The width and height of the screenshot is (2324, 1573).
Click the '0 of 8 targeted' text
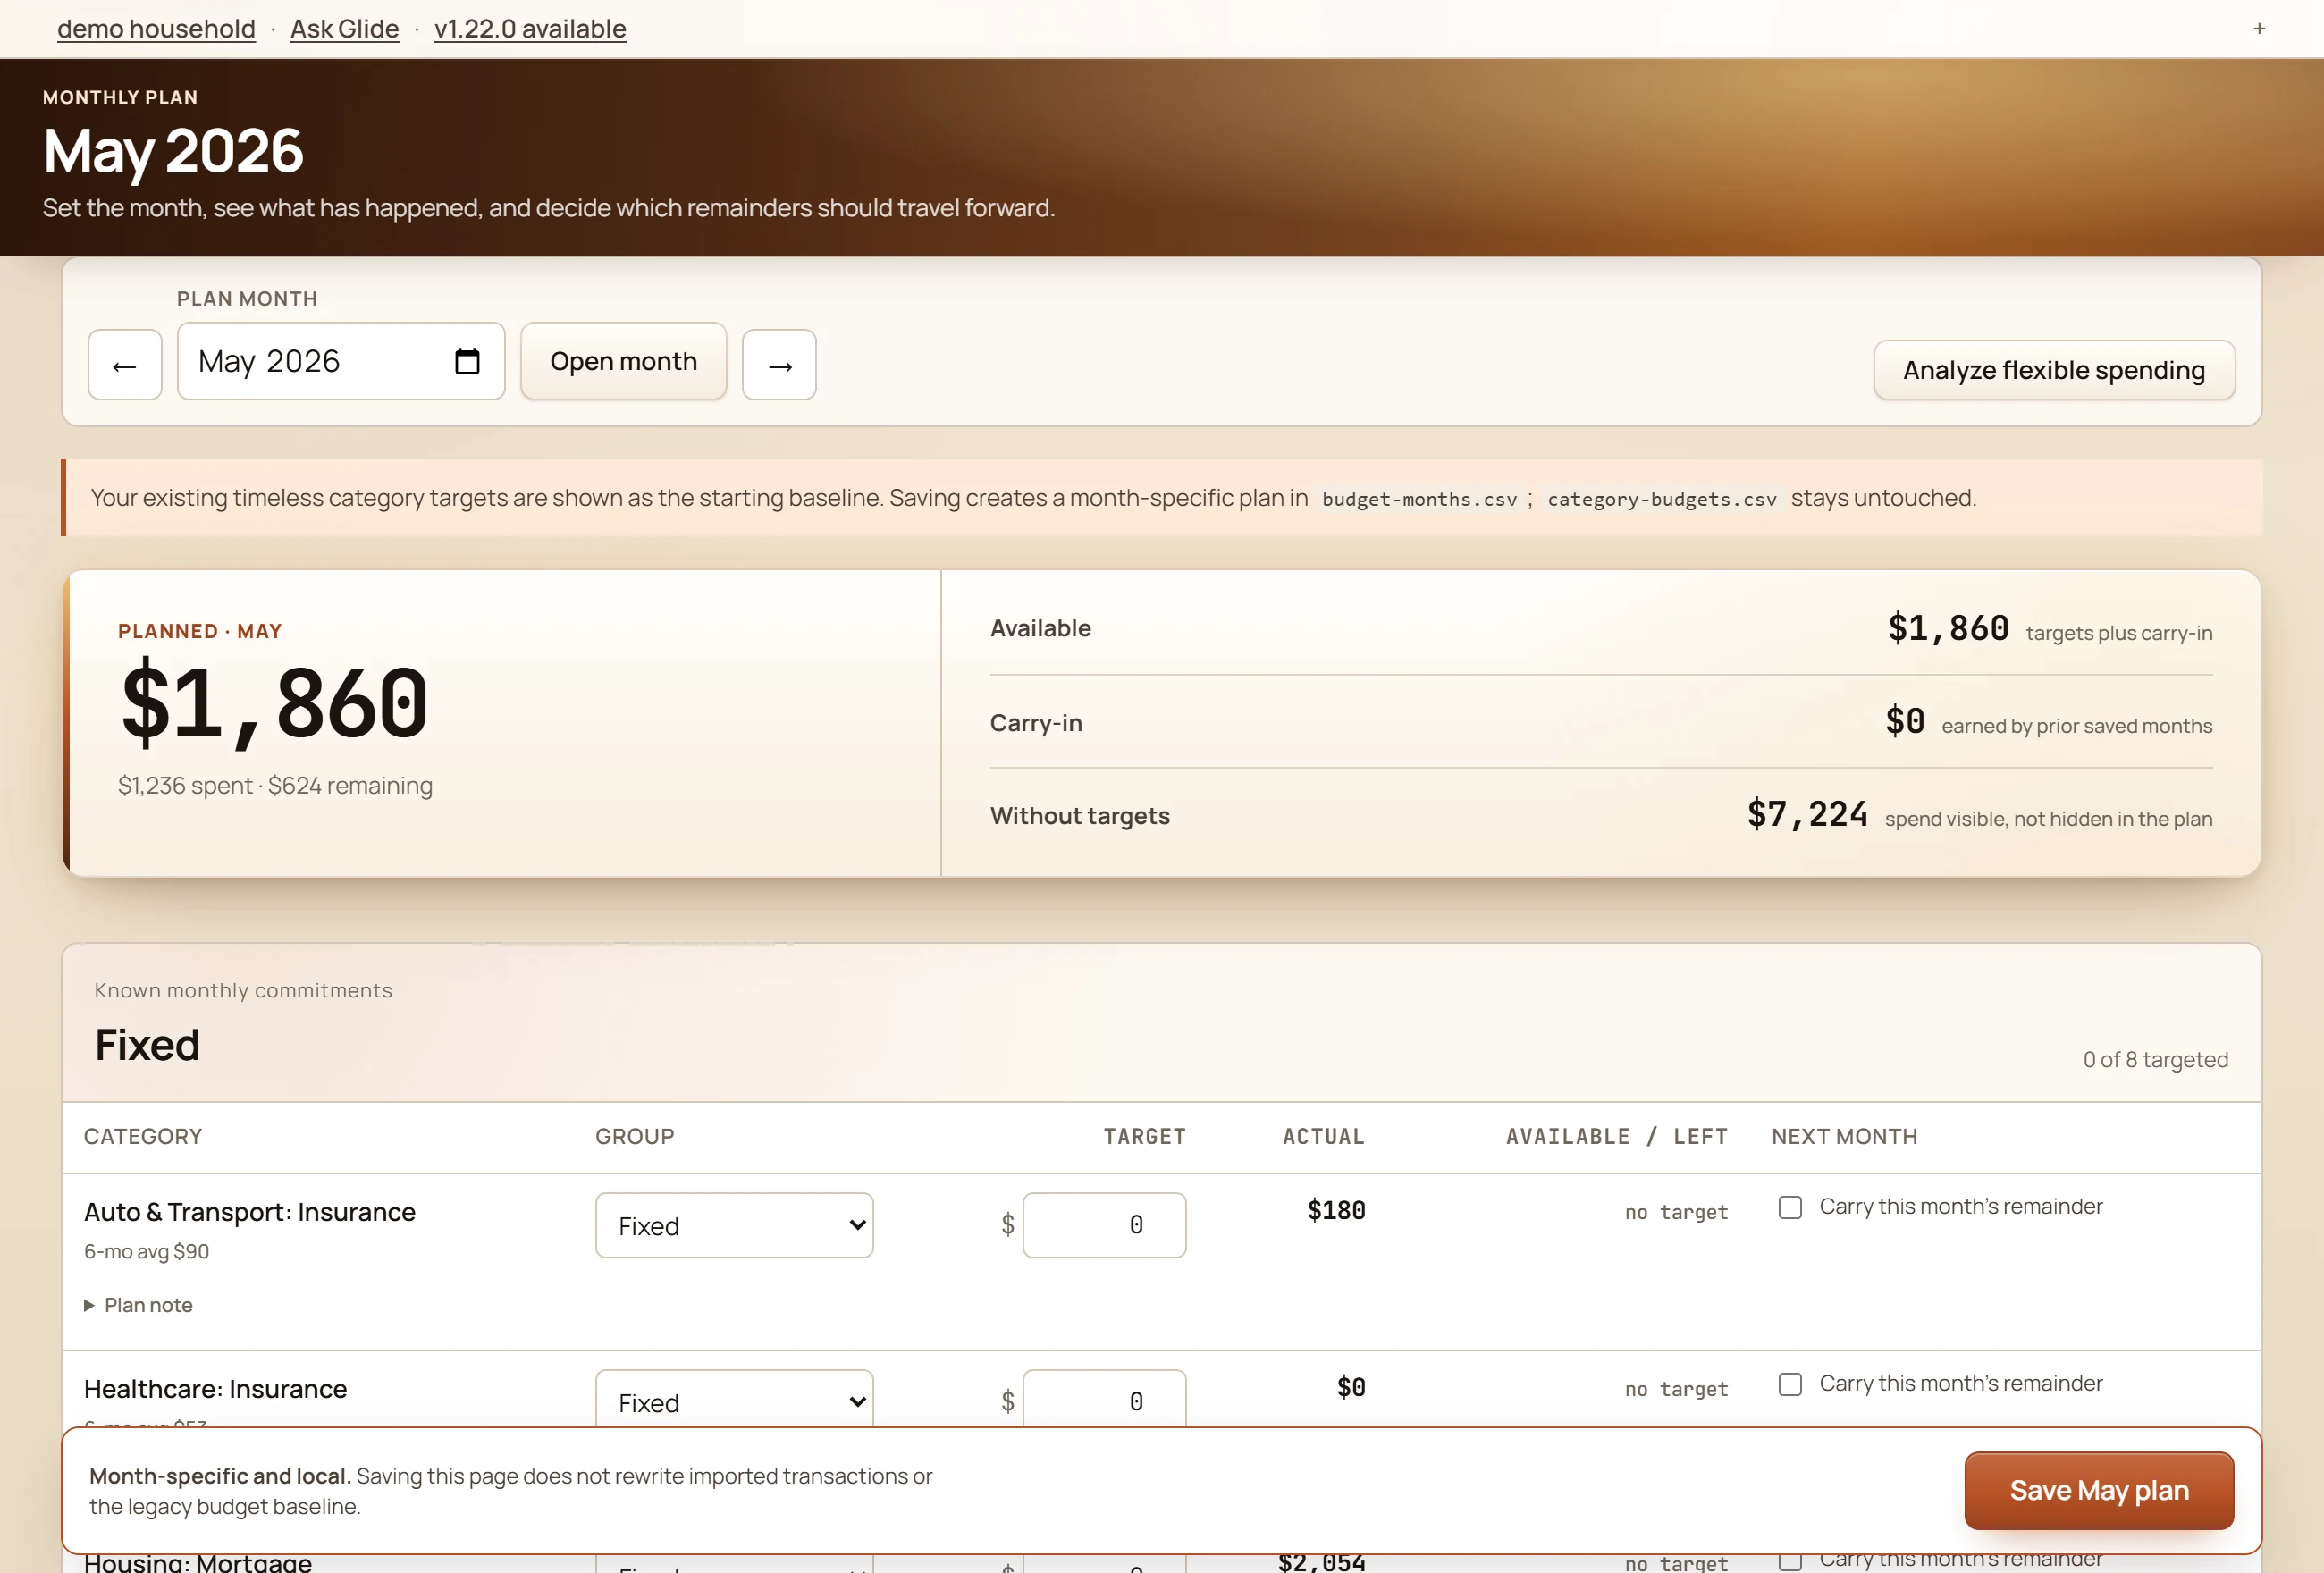2155,1060
